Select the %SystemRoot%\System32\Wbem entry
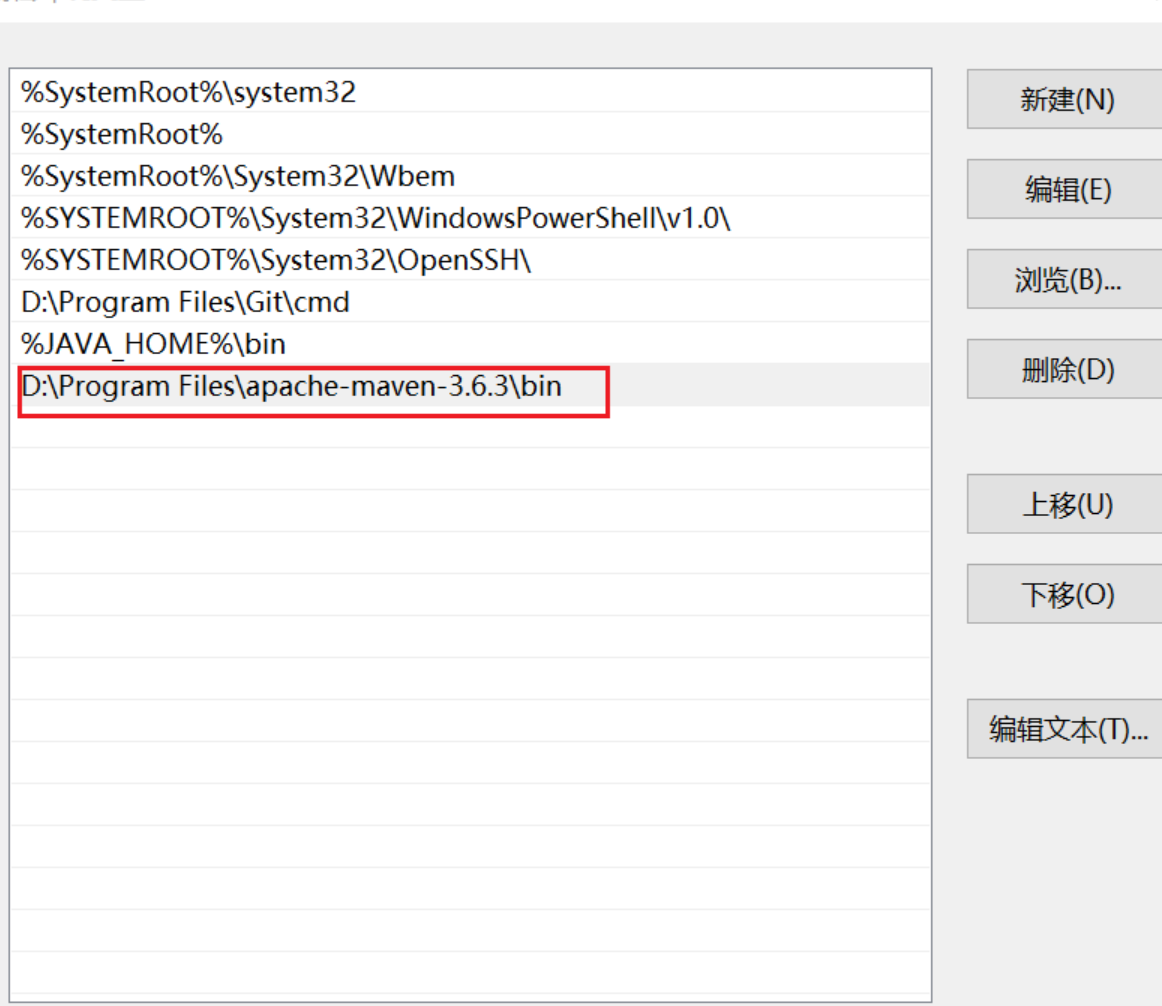 pos(471,176)
